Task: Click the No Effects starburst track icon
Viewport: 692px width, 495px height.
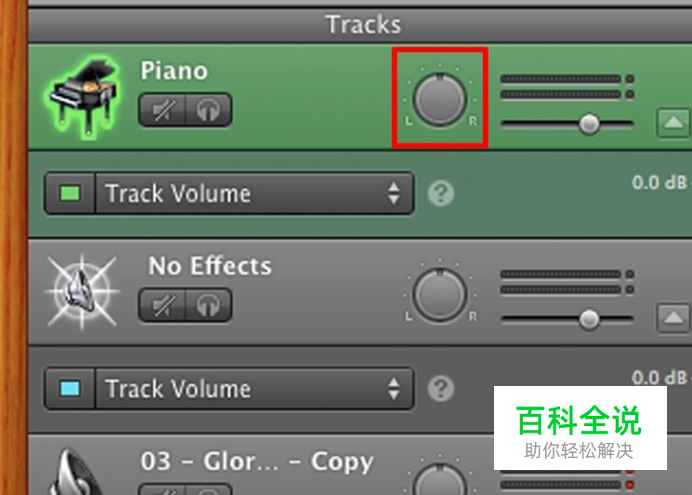Action: point(82,291)
